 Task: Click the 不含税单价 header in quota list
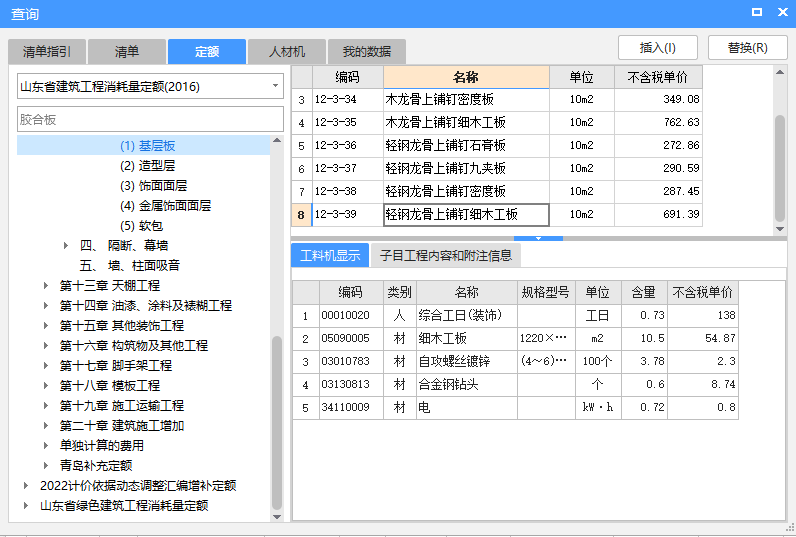tap(658, 77)
